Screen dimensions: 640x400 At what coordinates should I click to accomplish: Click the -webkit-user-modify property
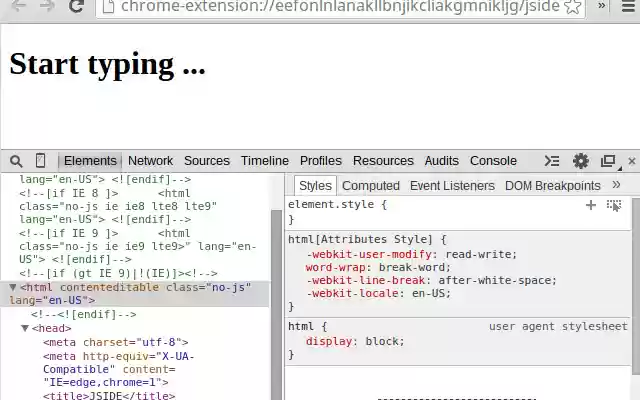pyautogui.click(x=369, y=254)
